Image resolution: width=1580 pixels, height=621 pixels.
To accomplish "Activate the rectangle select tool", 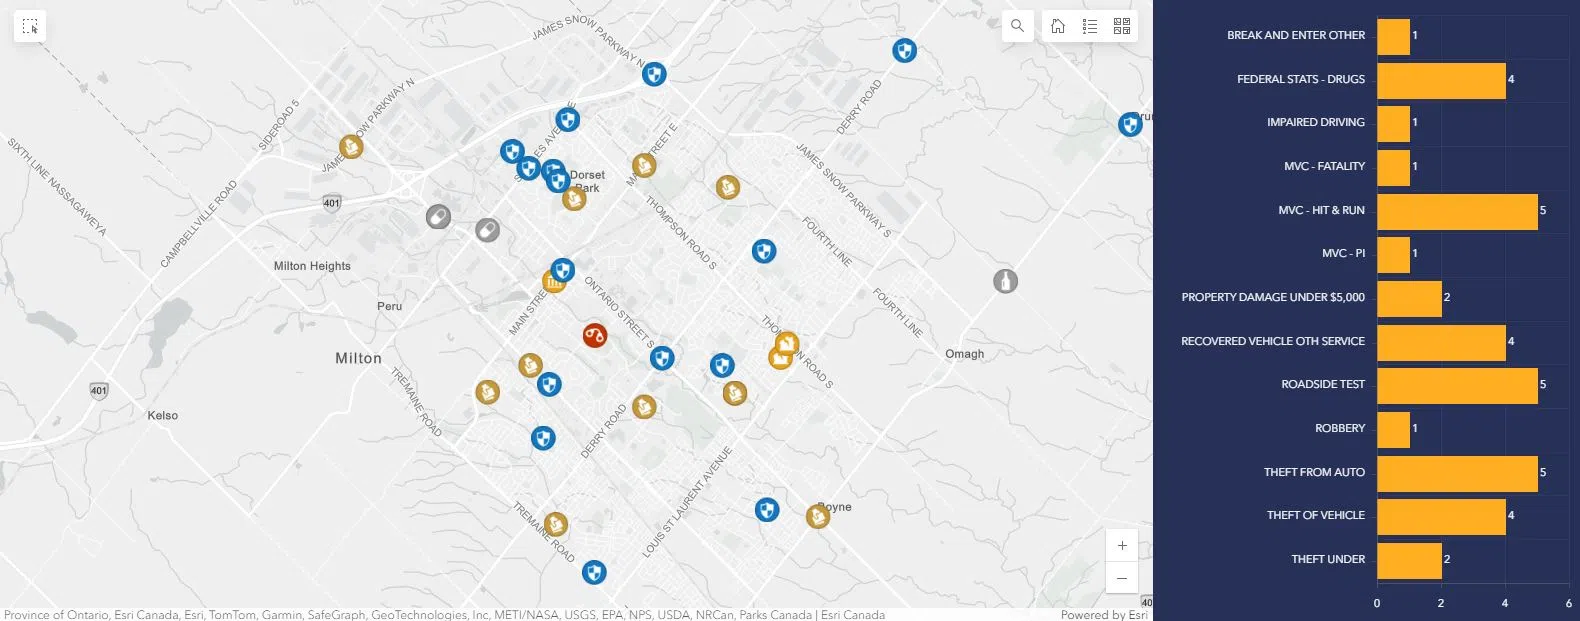I will (x=30, y=27).
